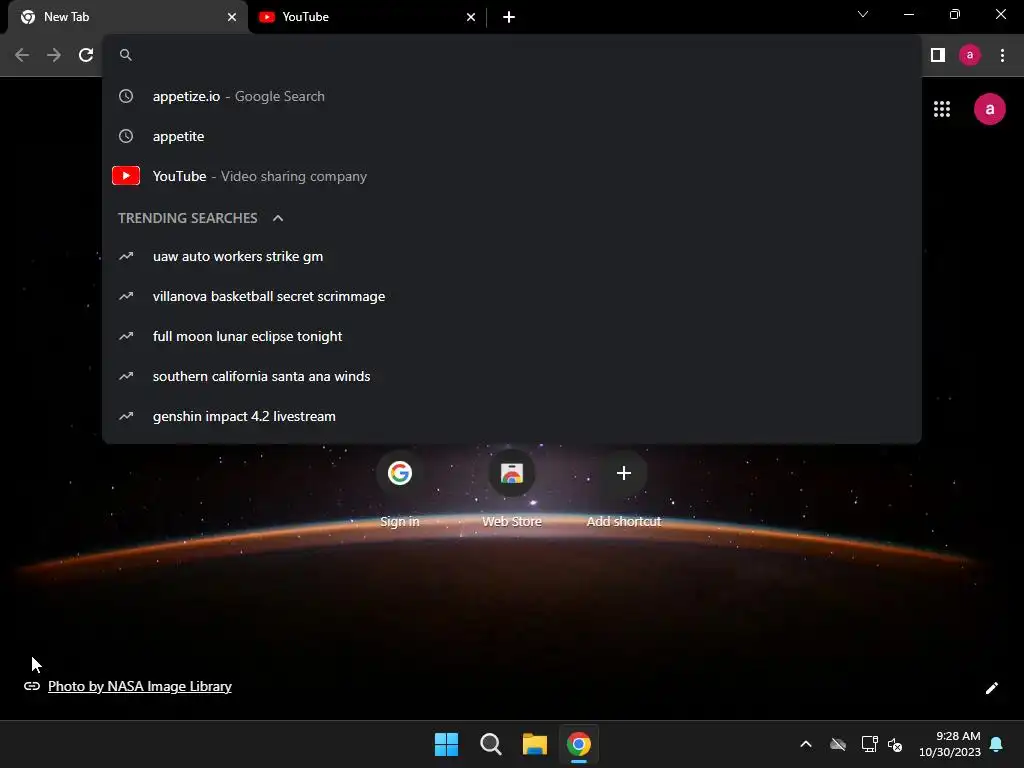
Task: Minimize the Chrome window
Action: [908, 14]
